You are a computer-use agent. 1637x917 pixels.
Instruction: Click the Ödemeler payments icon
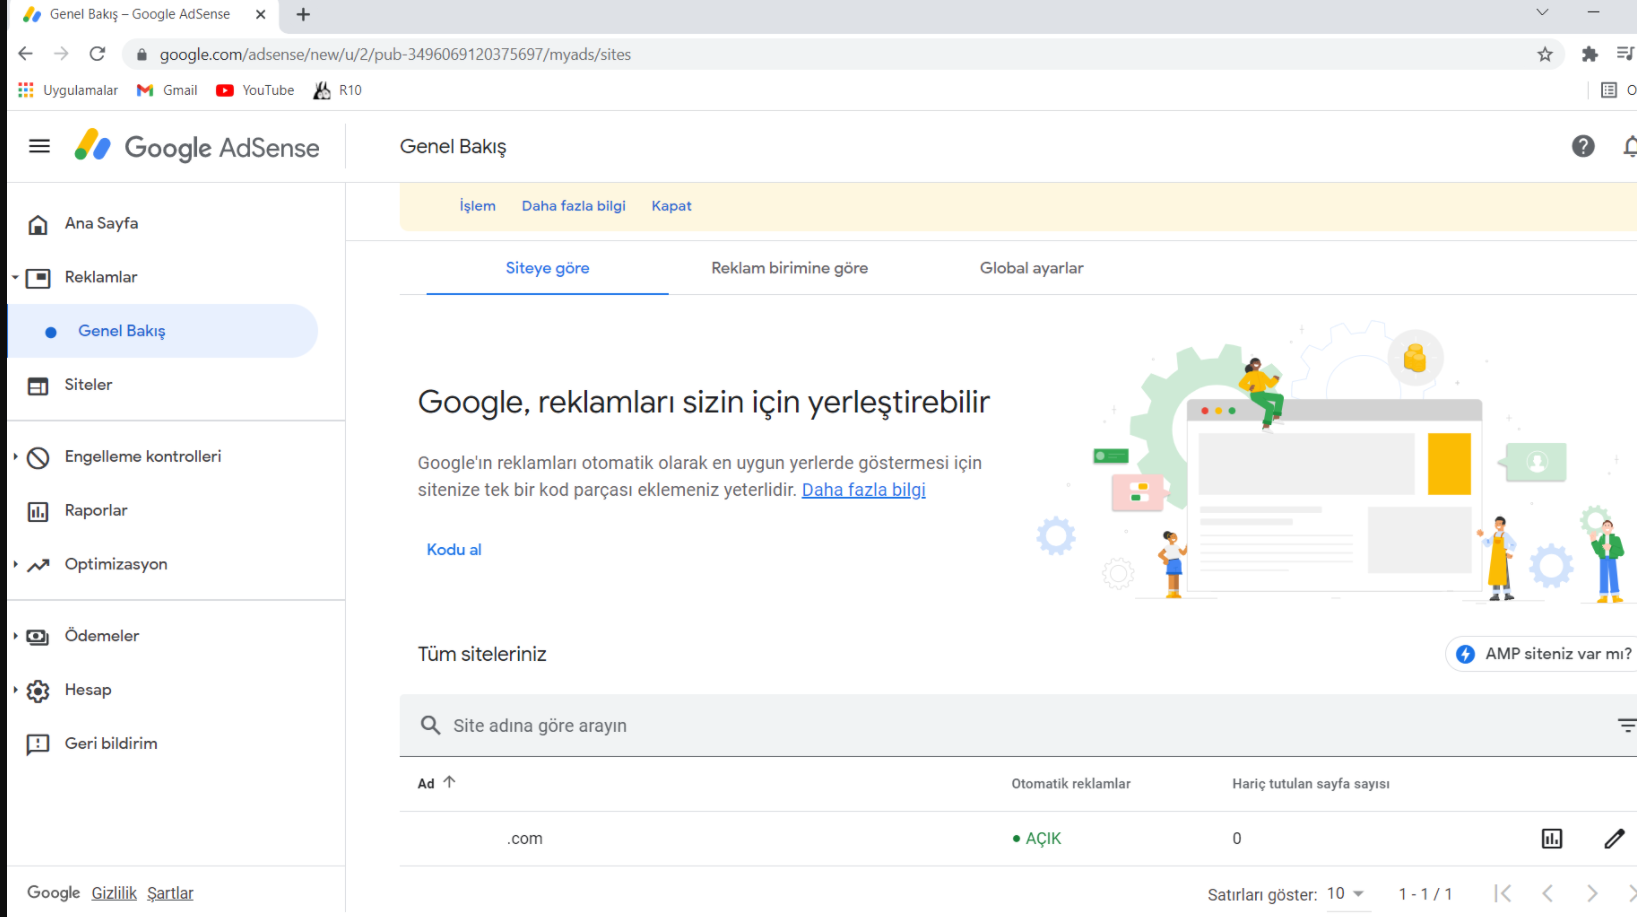(x=38, y=637)
